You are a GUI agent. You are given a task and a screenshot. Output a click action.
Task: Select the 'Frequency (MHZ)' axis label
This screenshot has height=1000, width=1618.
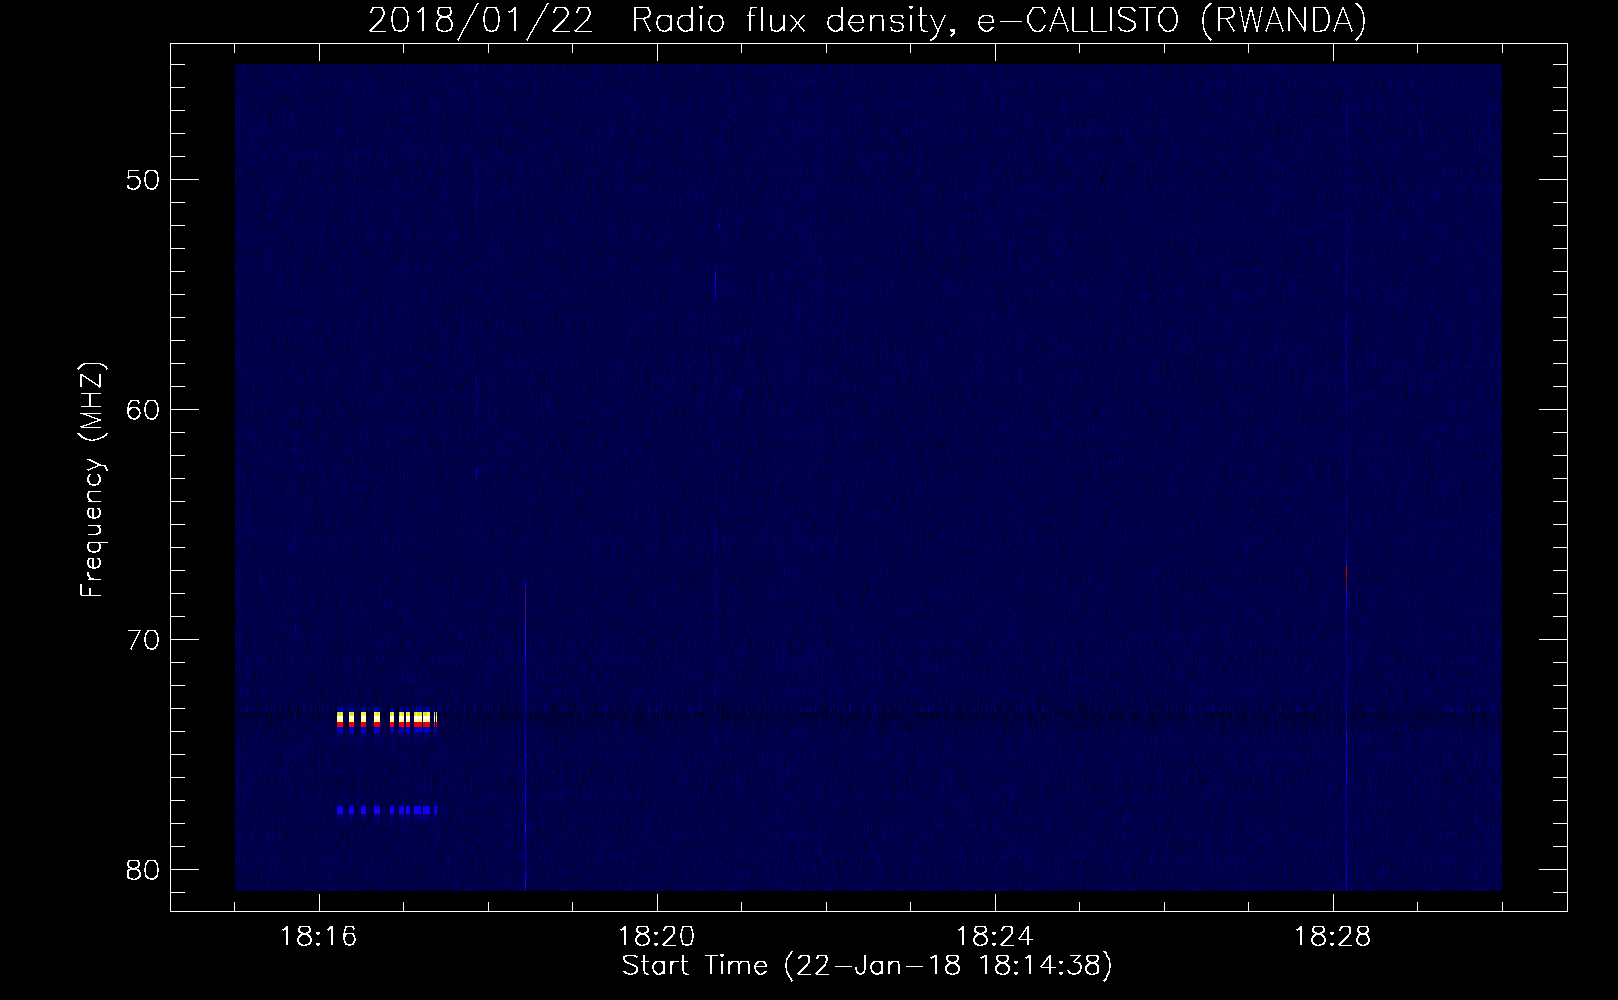pyautogui.click(x=92, y=480)
